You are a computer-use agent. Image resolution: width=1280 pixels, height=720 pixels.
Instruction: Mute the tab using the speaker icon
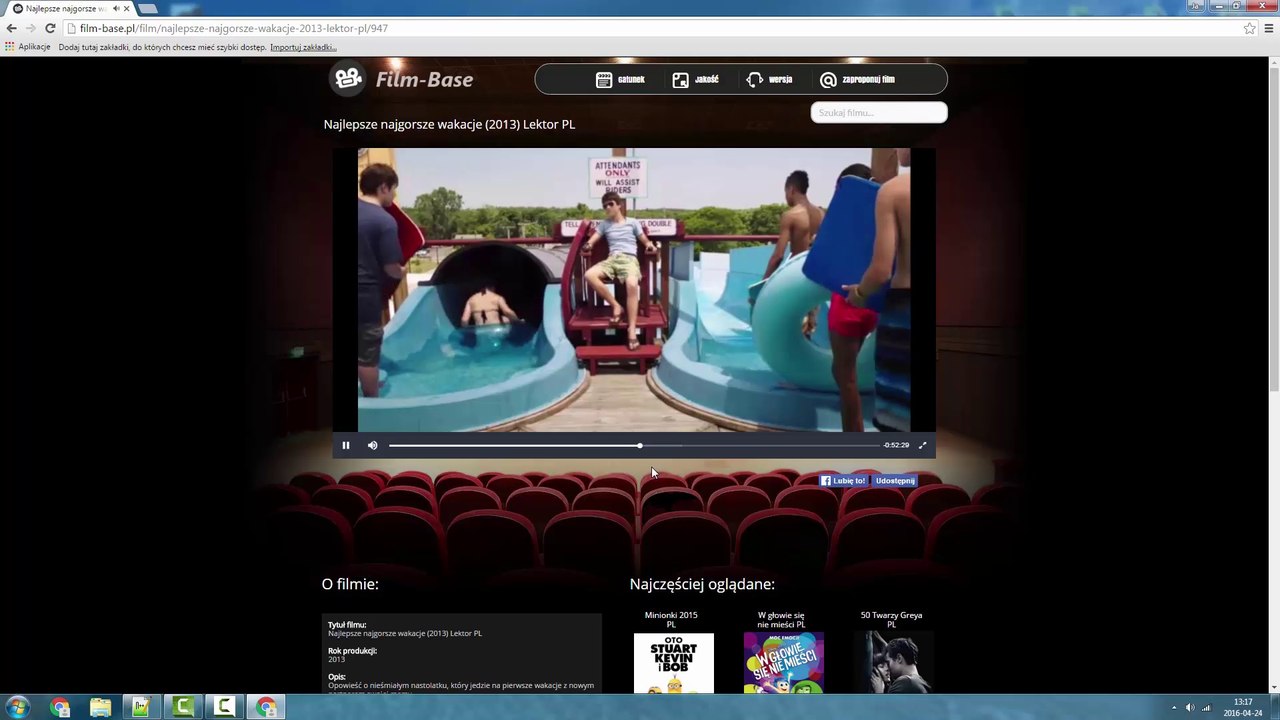[x=116, y=8]
